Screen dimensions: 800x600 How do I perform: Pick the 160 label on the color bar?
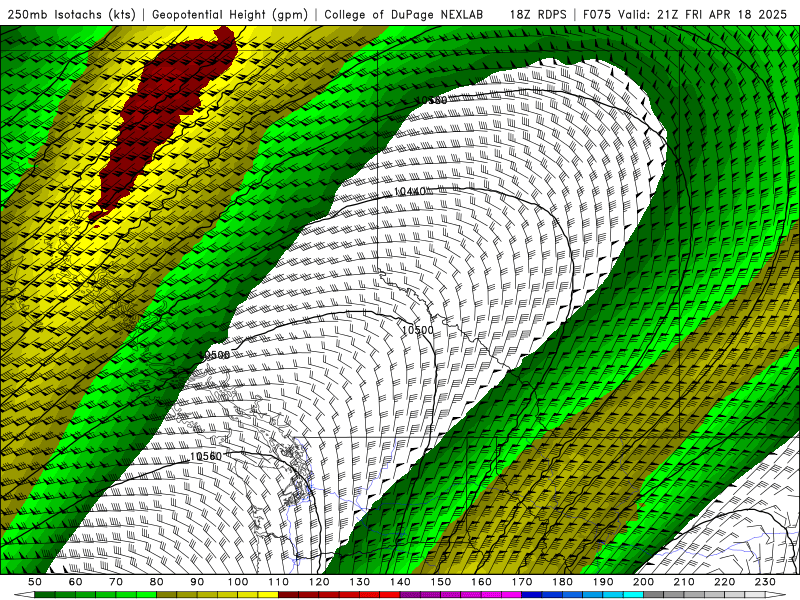(481, 582)
